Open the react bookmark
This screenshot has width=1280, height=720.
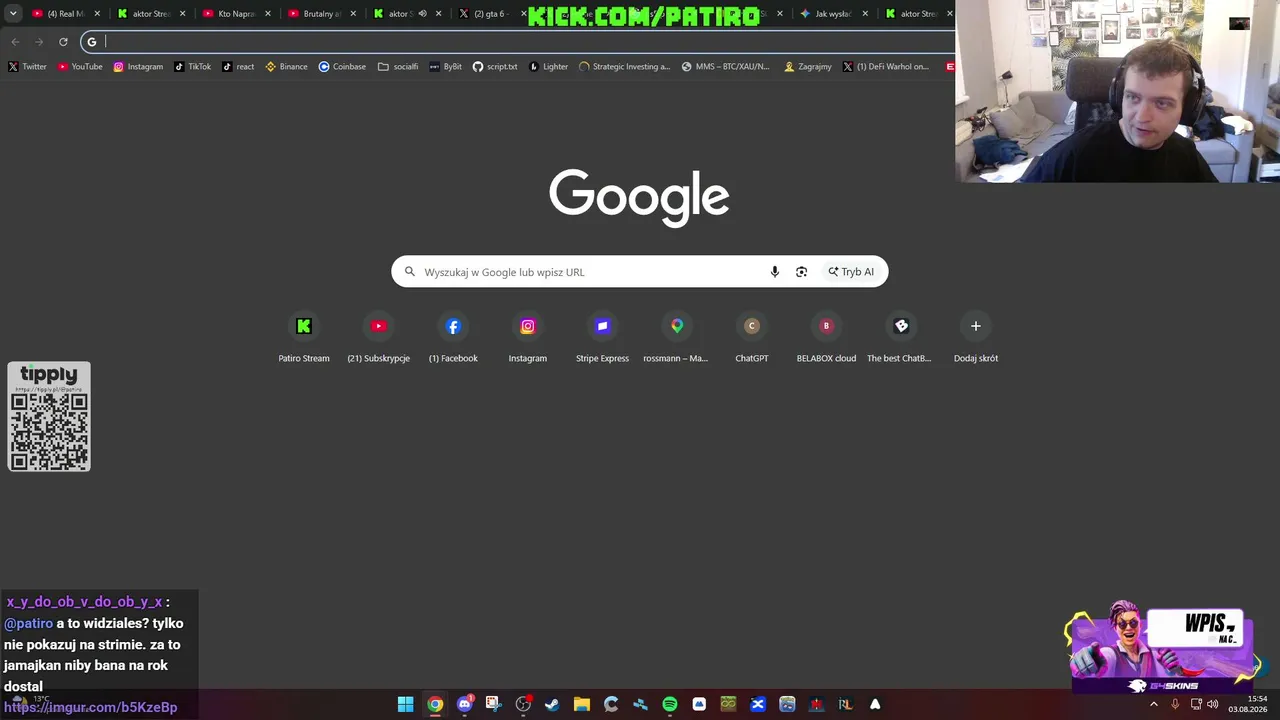click(x=238, y=67)
